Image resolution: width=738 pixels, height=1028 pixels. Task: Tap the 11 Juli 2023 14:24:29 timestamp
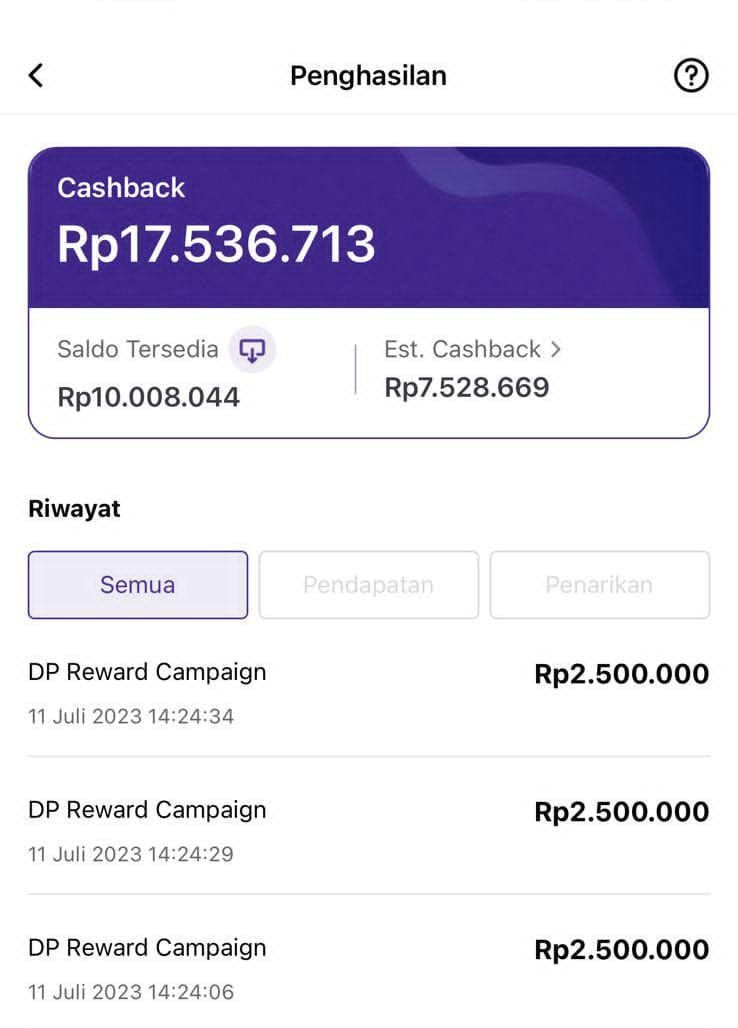tap(131, 854)
